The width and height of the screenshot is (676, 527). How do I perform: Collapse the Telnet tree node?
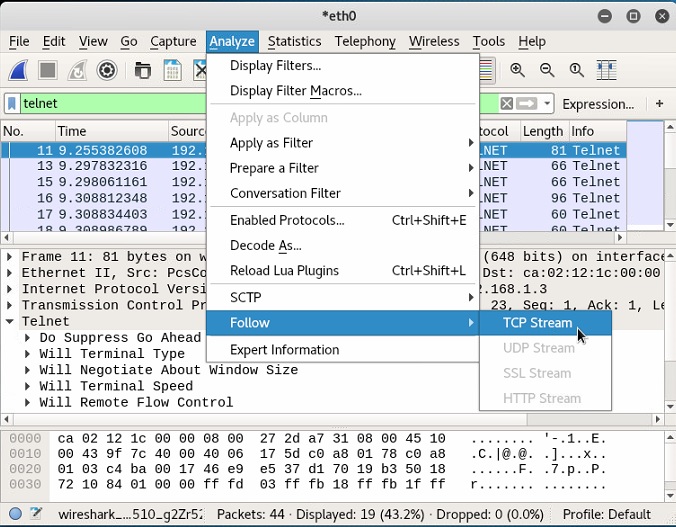pos(9,321)
